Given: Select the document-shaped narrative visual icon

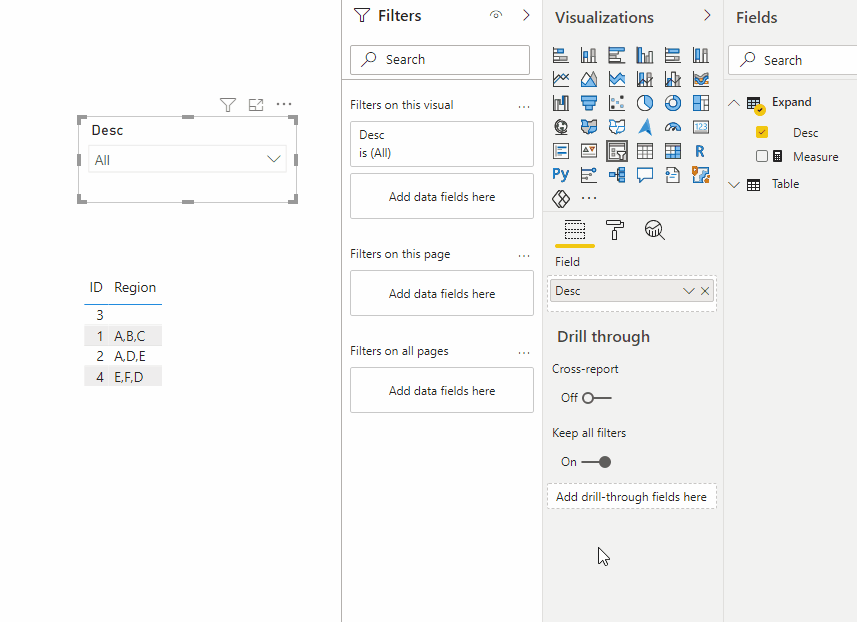Looking at the screenshot, I should (673, 174).
